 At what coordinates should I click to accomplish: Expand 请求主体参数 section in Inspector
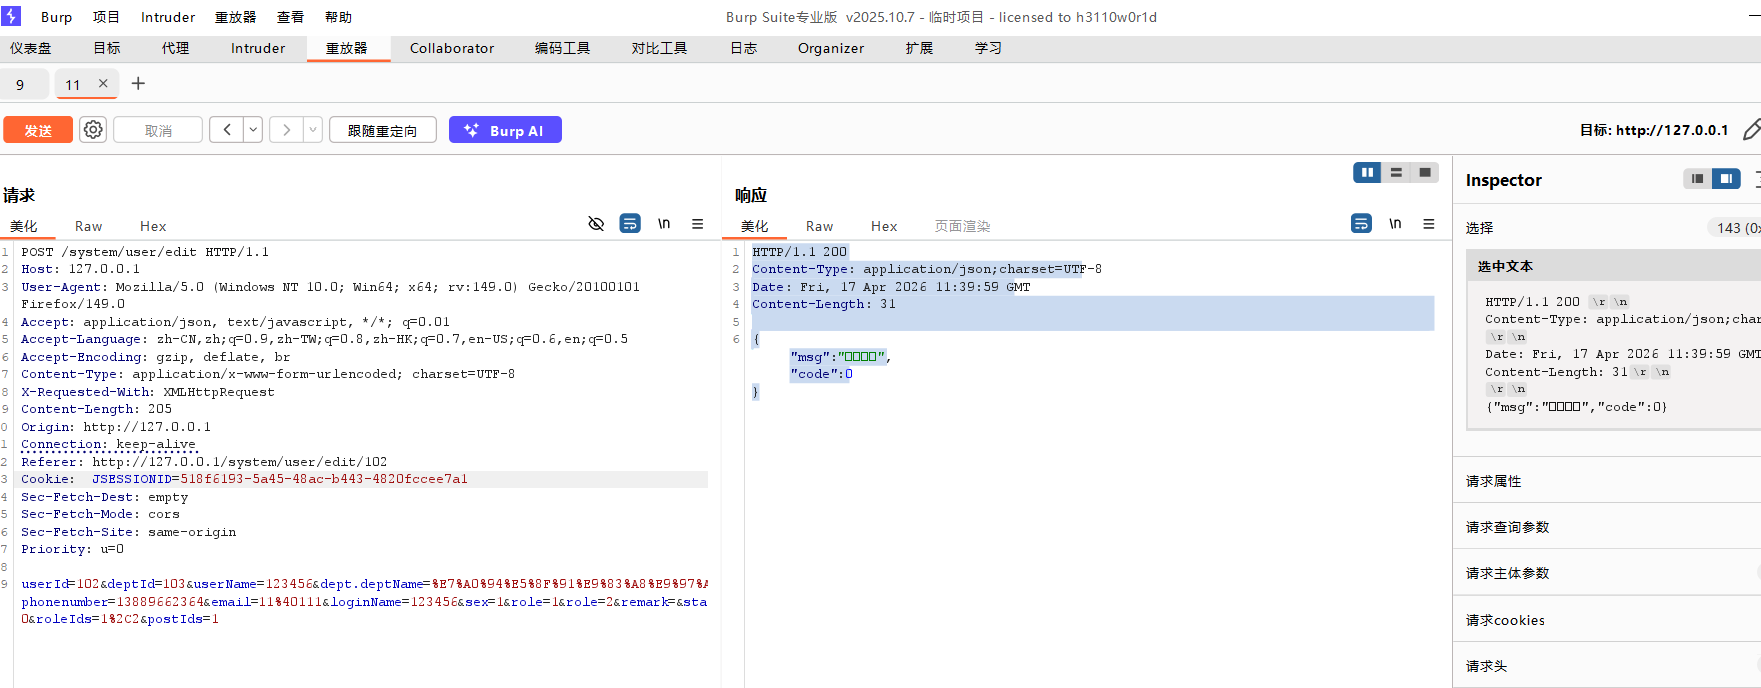click(1607, 573)
